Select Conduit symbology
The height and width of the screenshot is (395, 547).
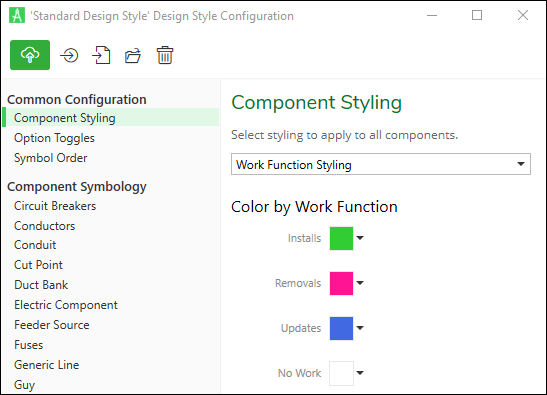[35, 245]
